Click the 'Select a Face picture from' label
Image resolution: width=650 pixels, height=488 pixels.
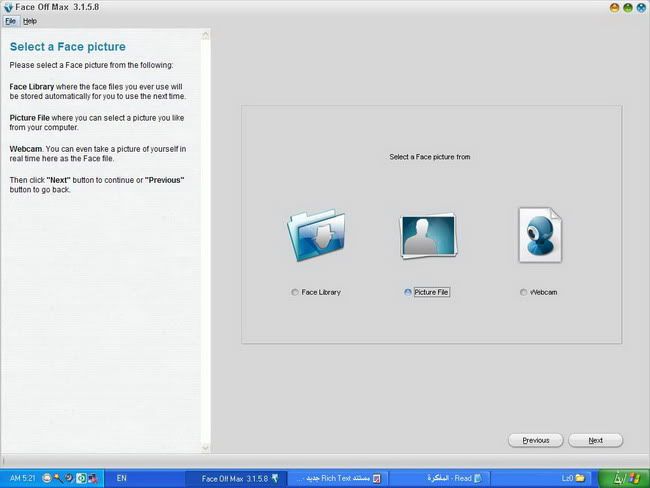(429, 157)
